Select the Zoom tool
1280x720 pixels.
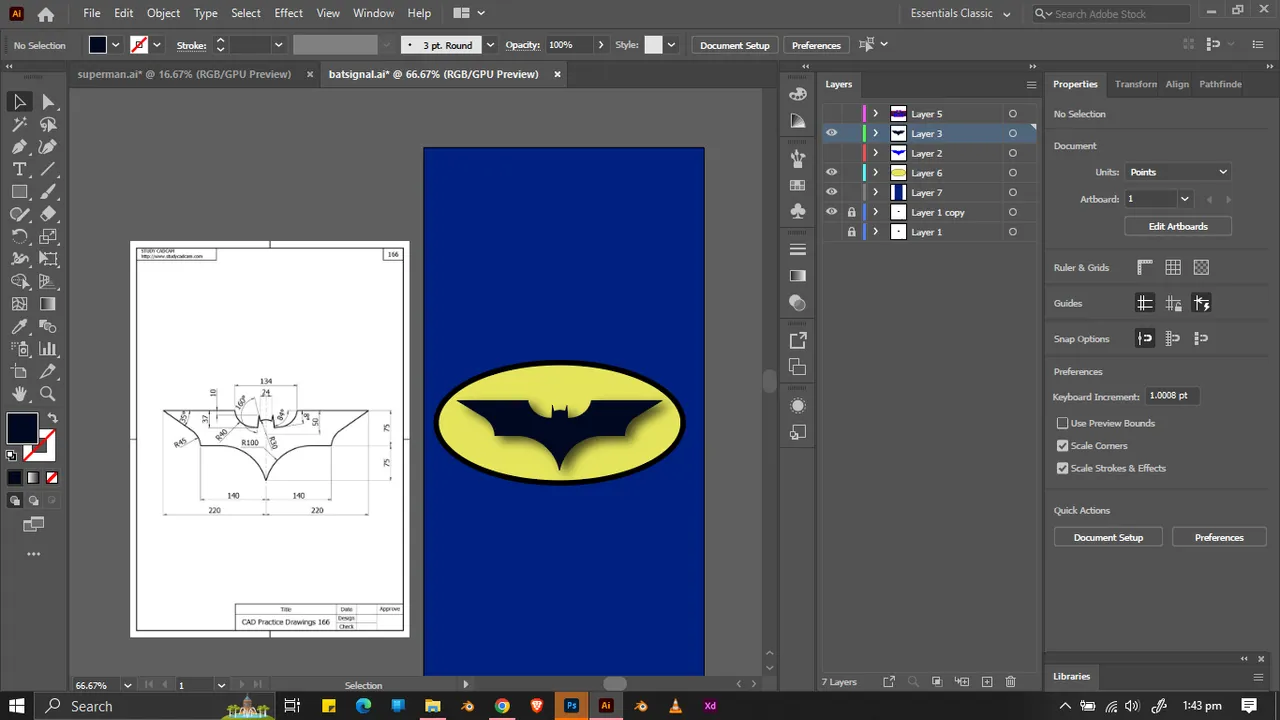48,394
